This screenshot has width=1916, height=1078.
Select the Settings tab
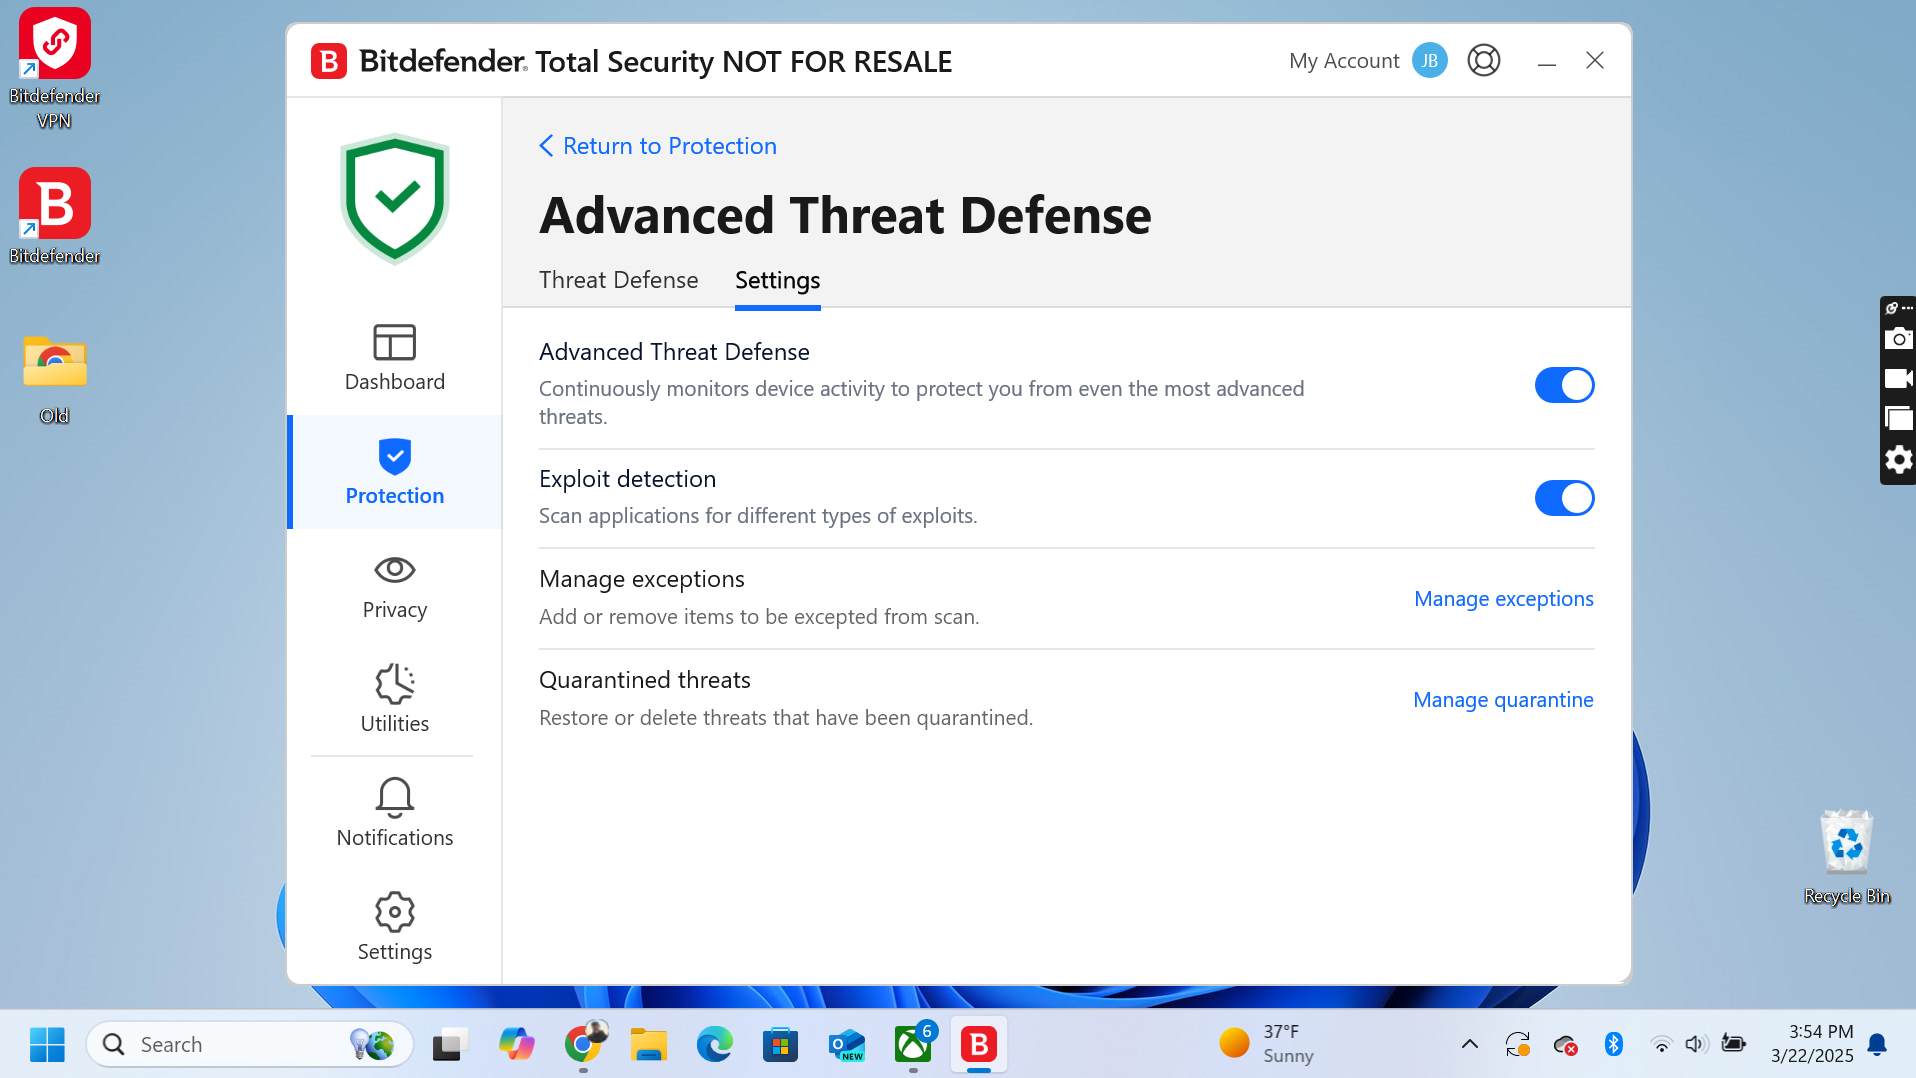tap(778, 280)
